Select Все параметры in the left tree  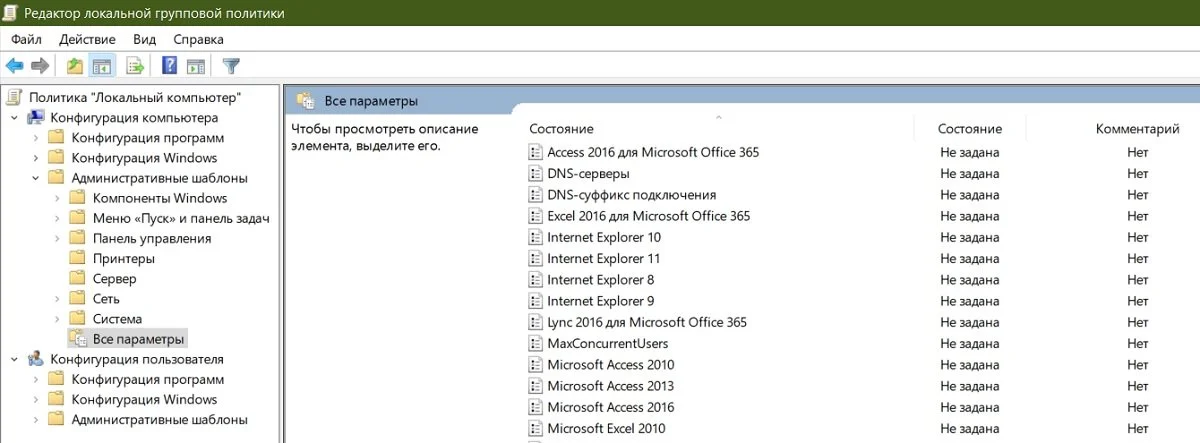(139, 339)
